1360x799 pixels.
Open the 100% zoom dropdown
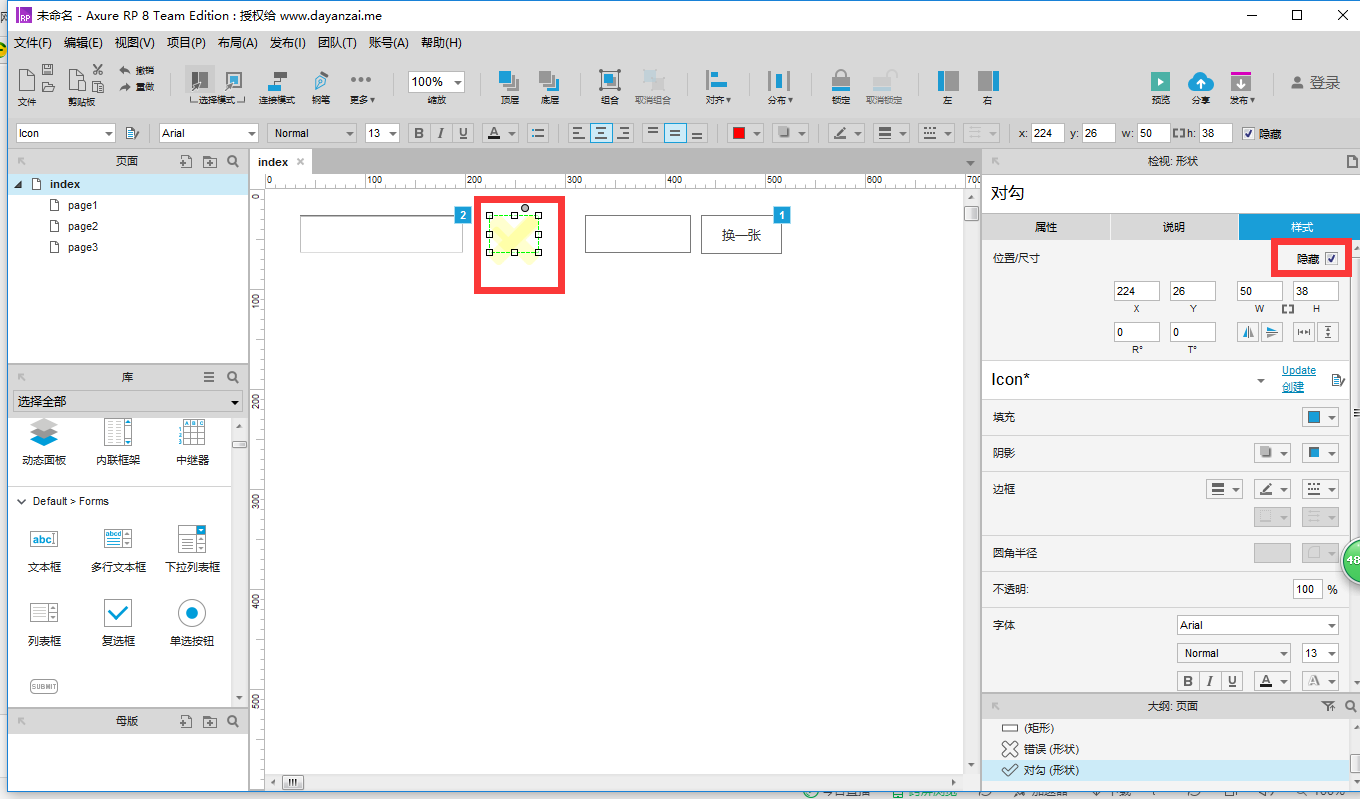pos(436,82)
